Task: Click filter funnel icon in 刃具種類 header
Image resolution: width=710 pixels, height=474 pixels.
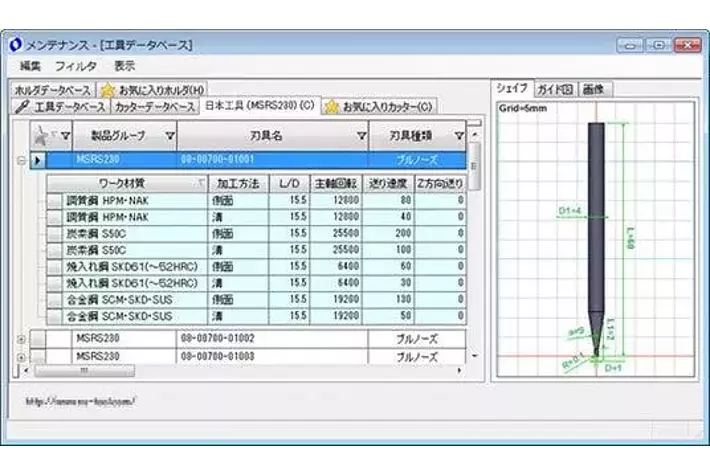Action: (x=459, y=135)
